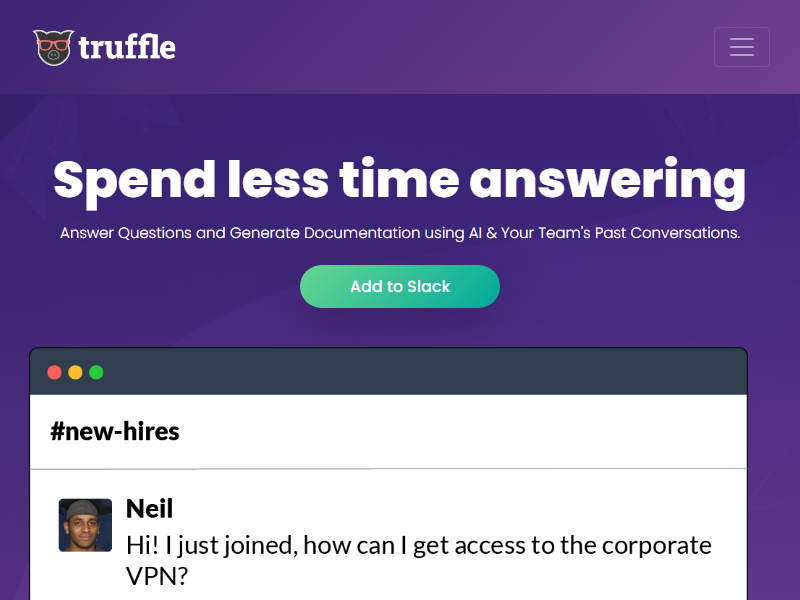Click the sender name Neil
Image resolution: width=800 pixels, height=600 pixels.
(149, 508)
